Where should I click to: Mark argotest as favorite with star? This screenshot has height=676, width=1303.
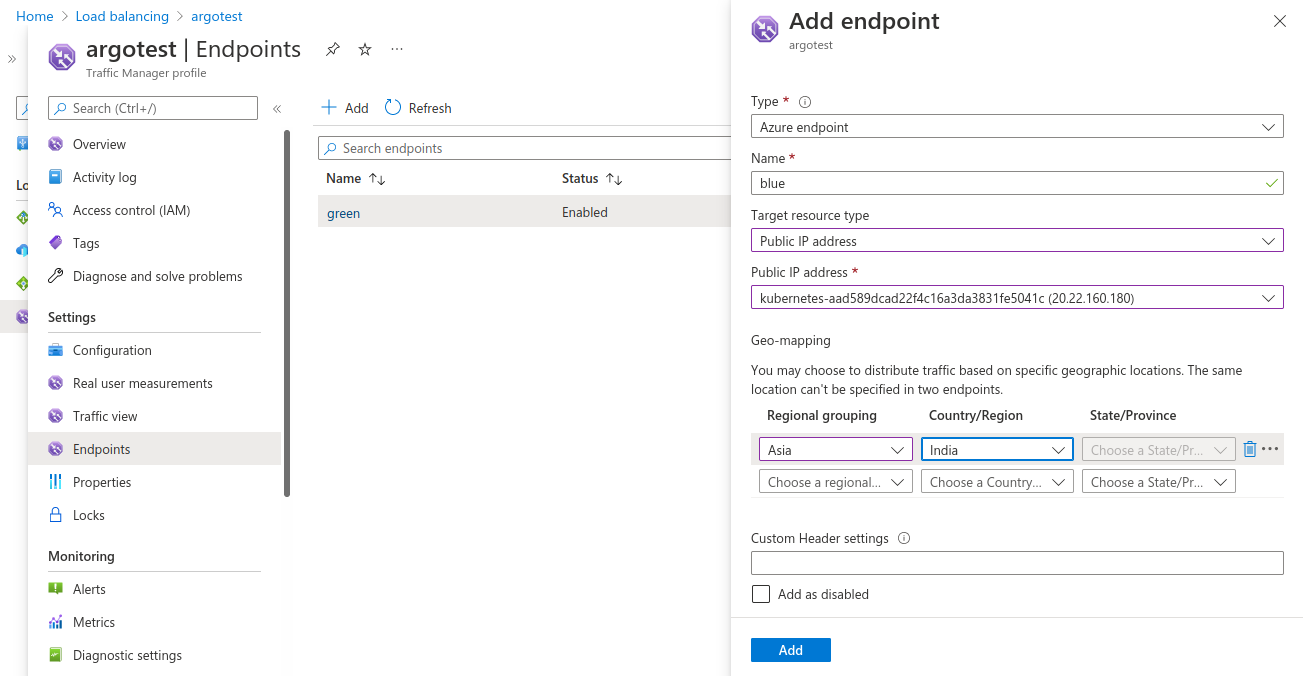(x=365, y=49)
